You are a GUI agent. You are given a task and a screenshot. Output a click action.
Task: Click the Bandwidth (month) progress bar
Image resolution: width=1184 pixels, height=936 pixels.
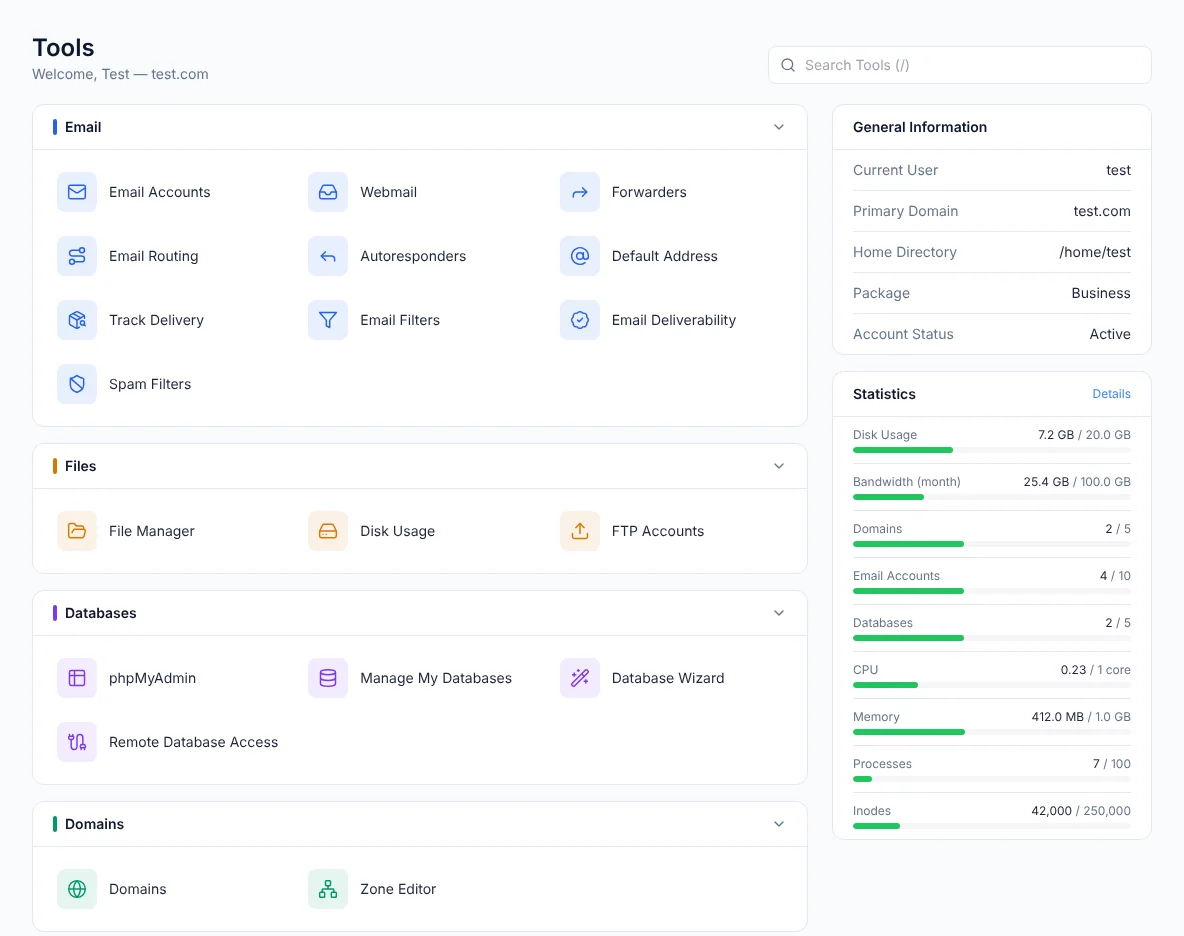(x=991, y=497)
